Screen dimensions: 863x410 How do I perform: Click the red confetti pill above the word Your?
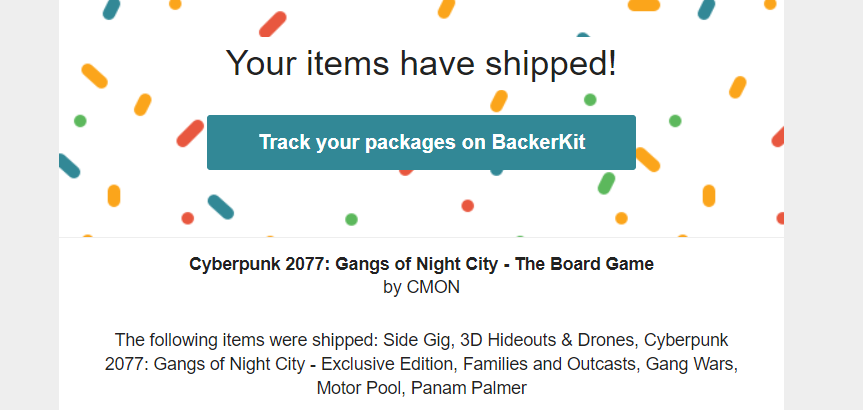click(x=272, y=24)
